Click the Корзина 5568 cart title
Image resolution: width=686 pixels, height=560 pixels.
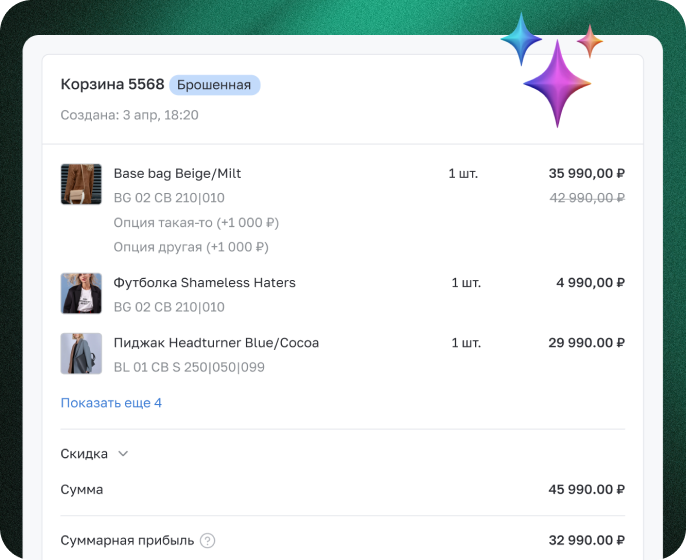tap(112, 84)
